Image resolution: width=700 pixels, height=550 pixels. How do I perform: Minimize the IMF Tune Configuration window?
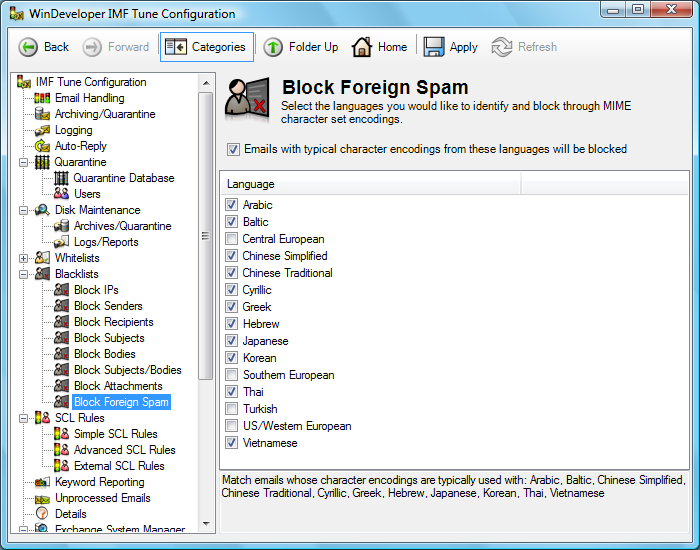point(613,9)
